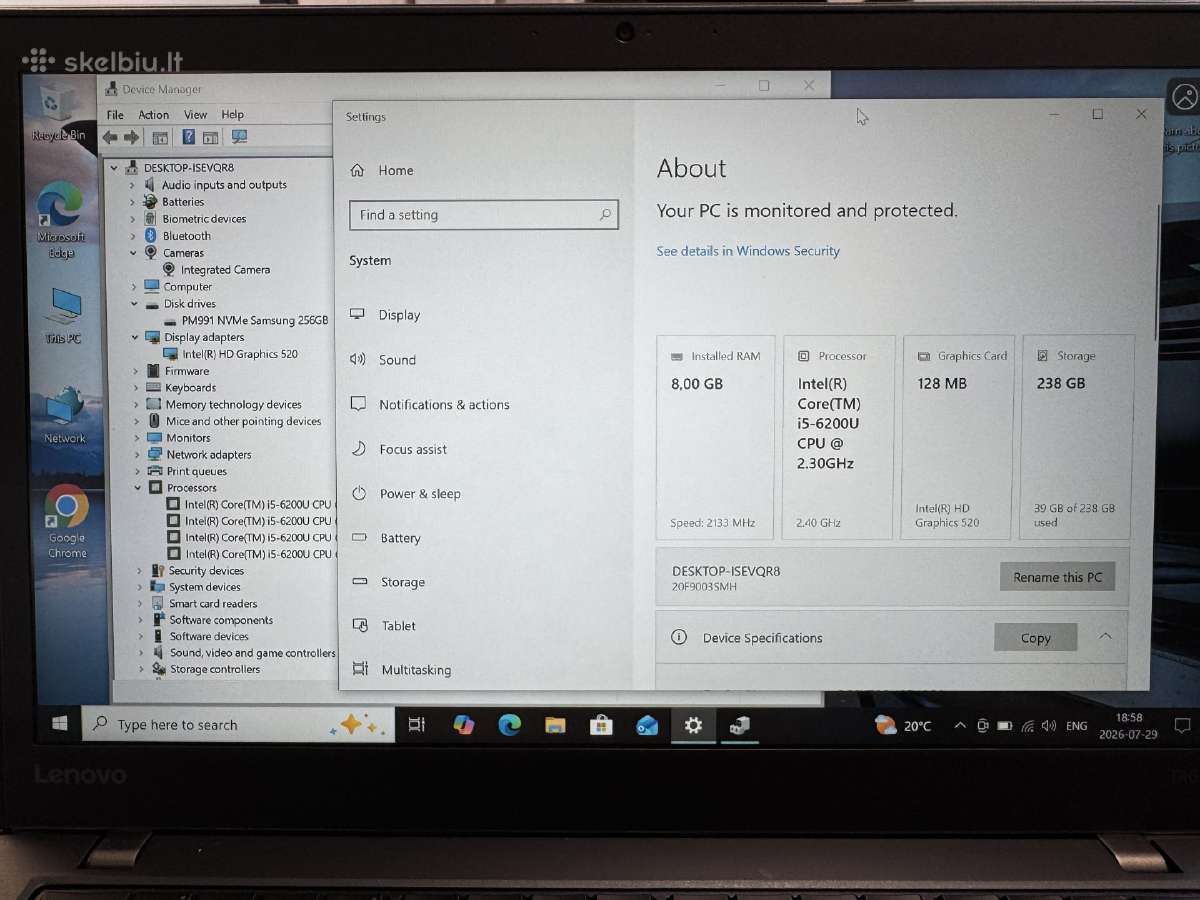Open Display settings in the sidebar
The width and height of the screenshot is (1200, 900).
(400, 315)
